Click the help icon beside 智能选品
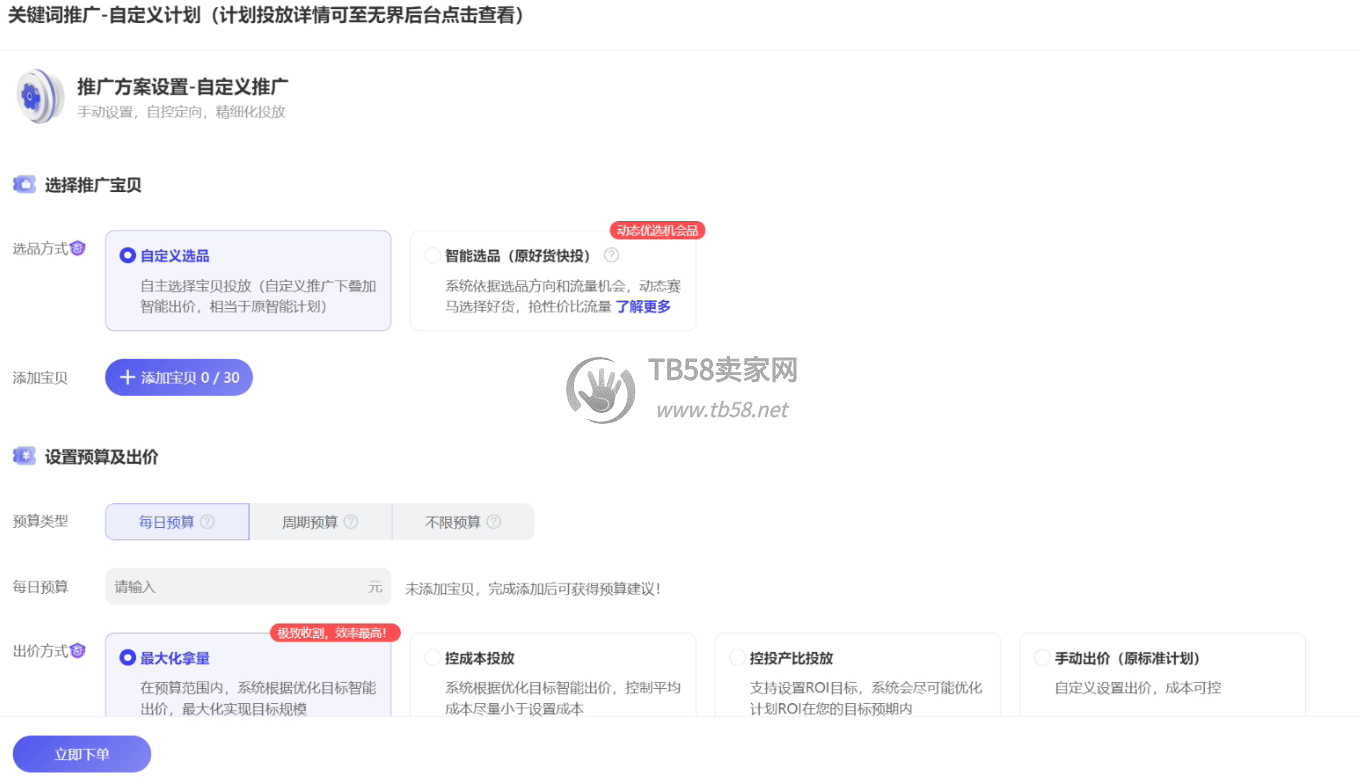The width and height of the screenshot is (1360, 780). coord(611,255)
